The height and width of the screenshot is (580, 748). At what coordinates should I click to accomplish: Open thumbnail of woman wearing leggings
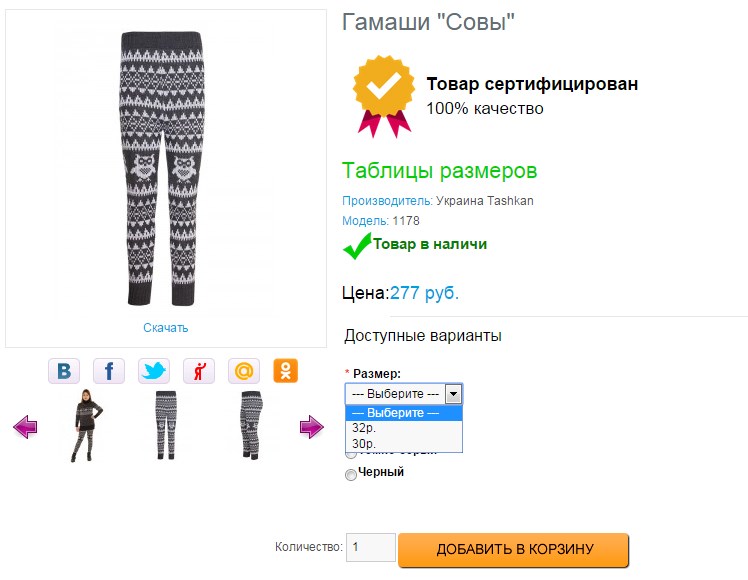[x=82, y=425]
